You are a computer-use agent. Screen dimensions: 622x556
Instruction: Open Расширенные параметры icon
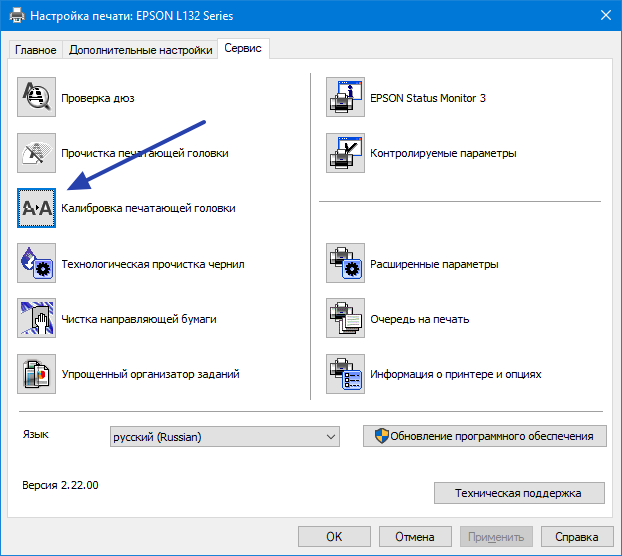pos(345,263)
